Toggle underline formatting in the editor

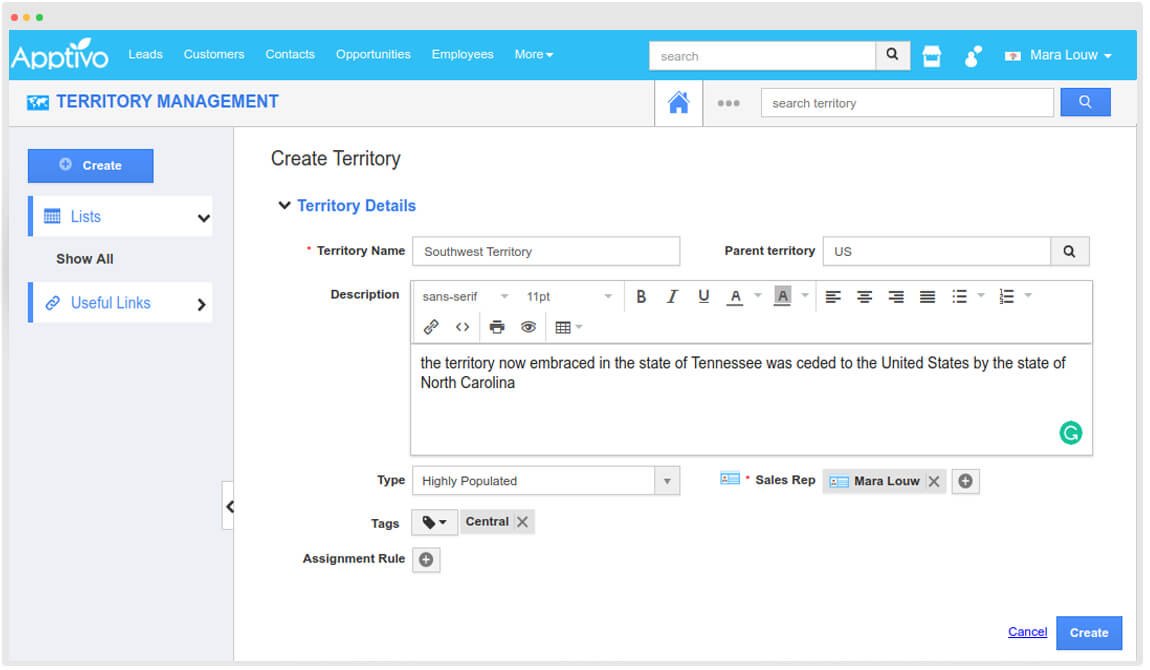tap(703, 296)
